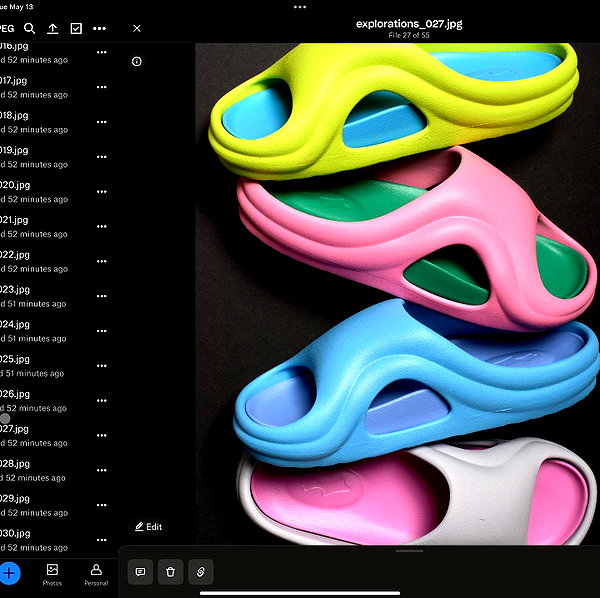Select file 022.jpg in list

coord(57,261)
